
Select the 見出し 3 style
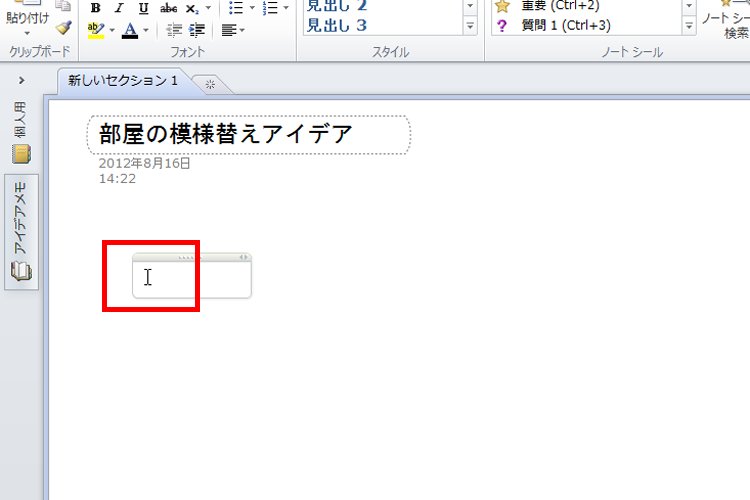(x=336, y=25)
